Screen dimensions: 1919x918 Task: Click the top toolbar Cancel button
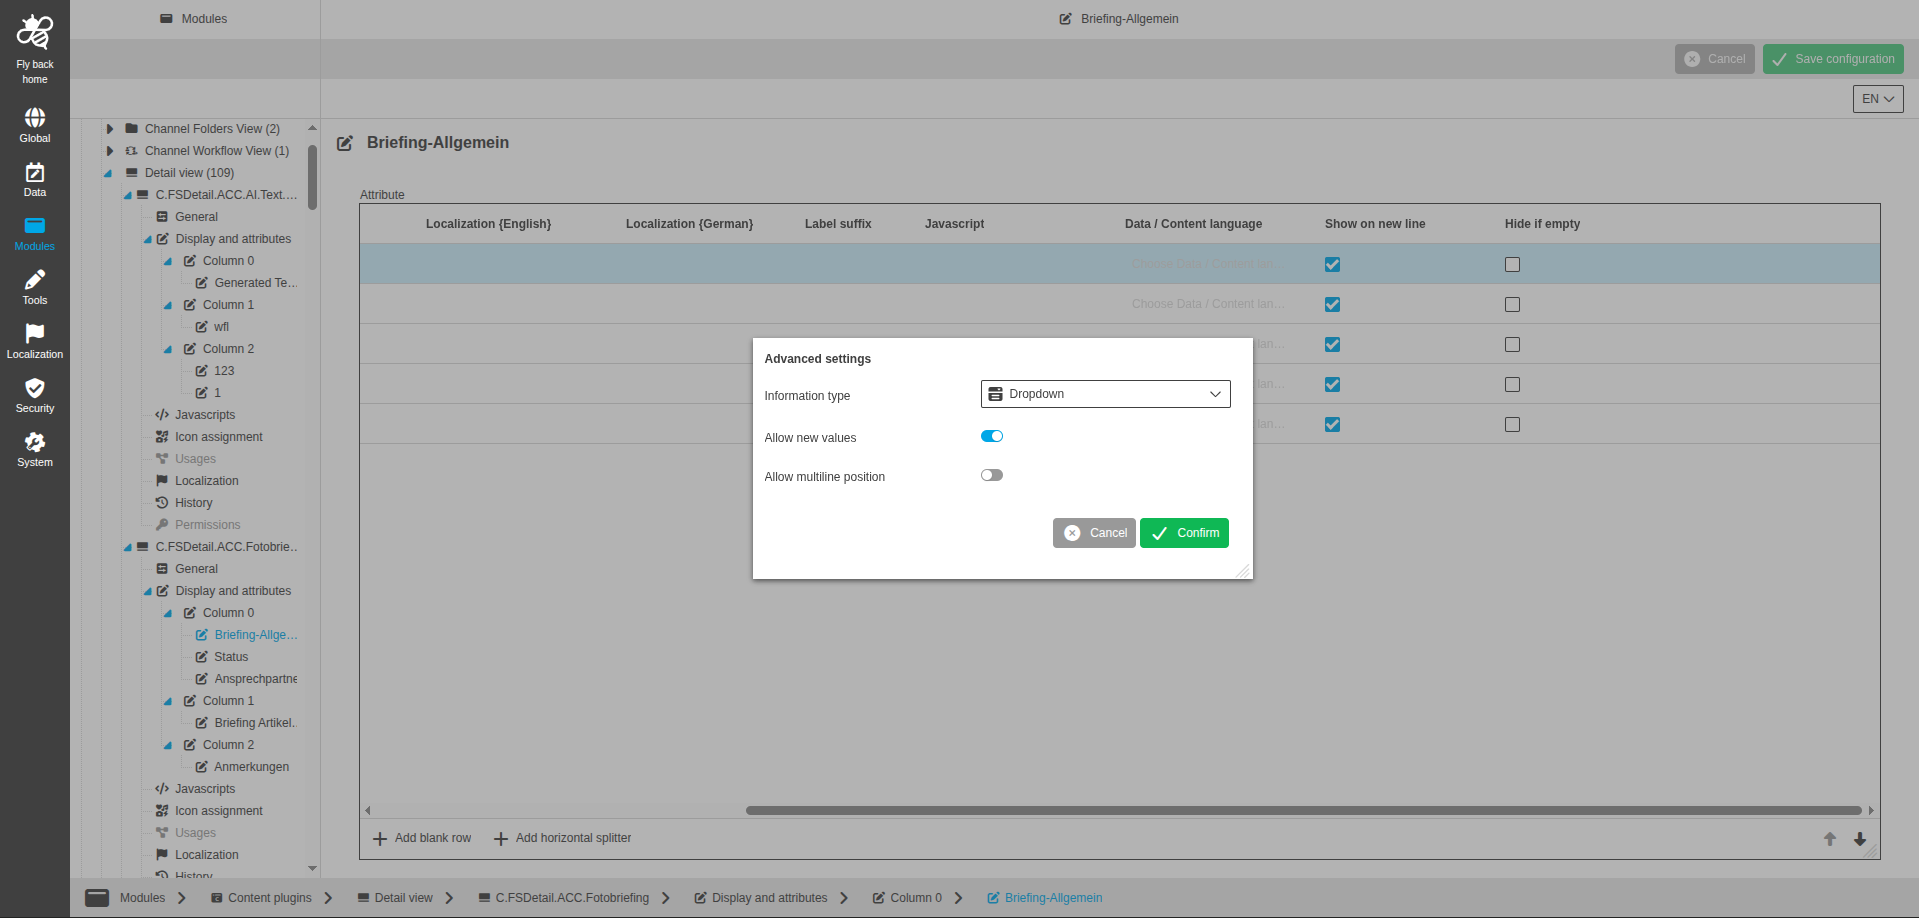(1714, 59)
